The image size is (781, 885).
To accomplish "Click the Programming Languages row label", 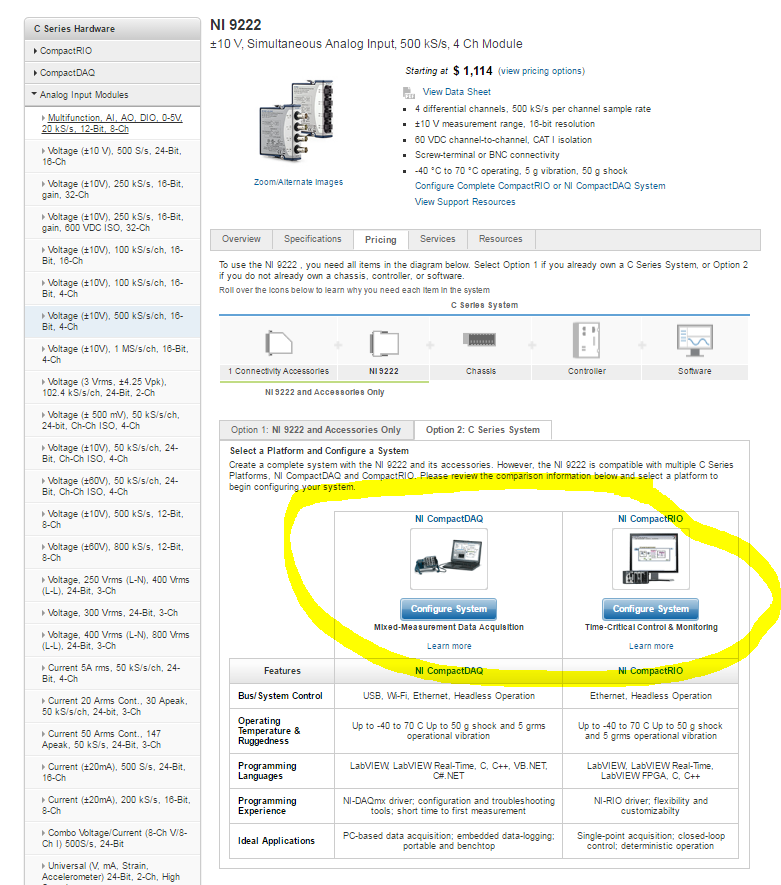I will coord(267,771).
